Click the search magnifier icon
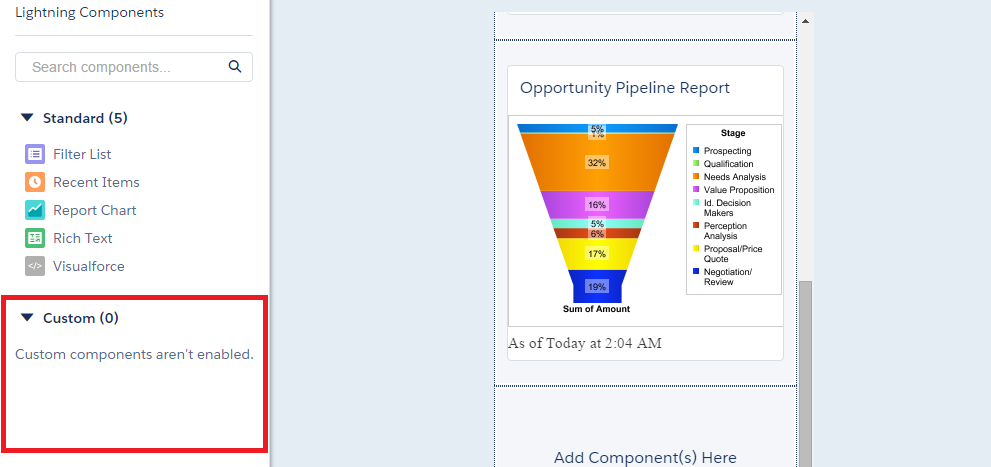The width and height of the screenshot is (991, 467). [235, 67]
